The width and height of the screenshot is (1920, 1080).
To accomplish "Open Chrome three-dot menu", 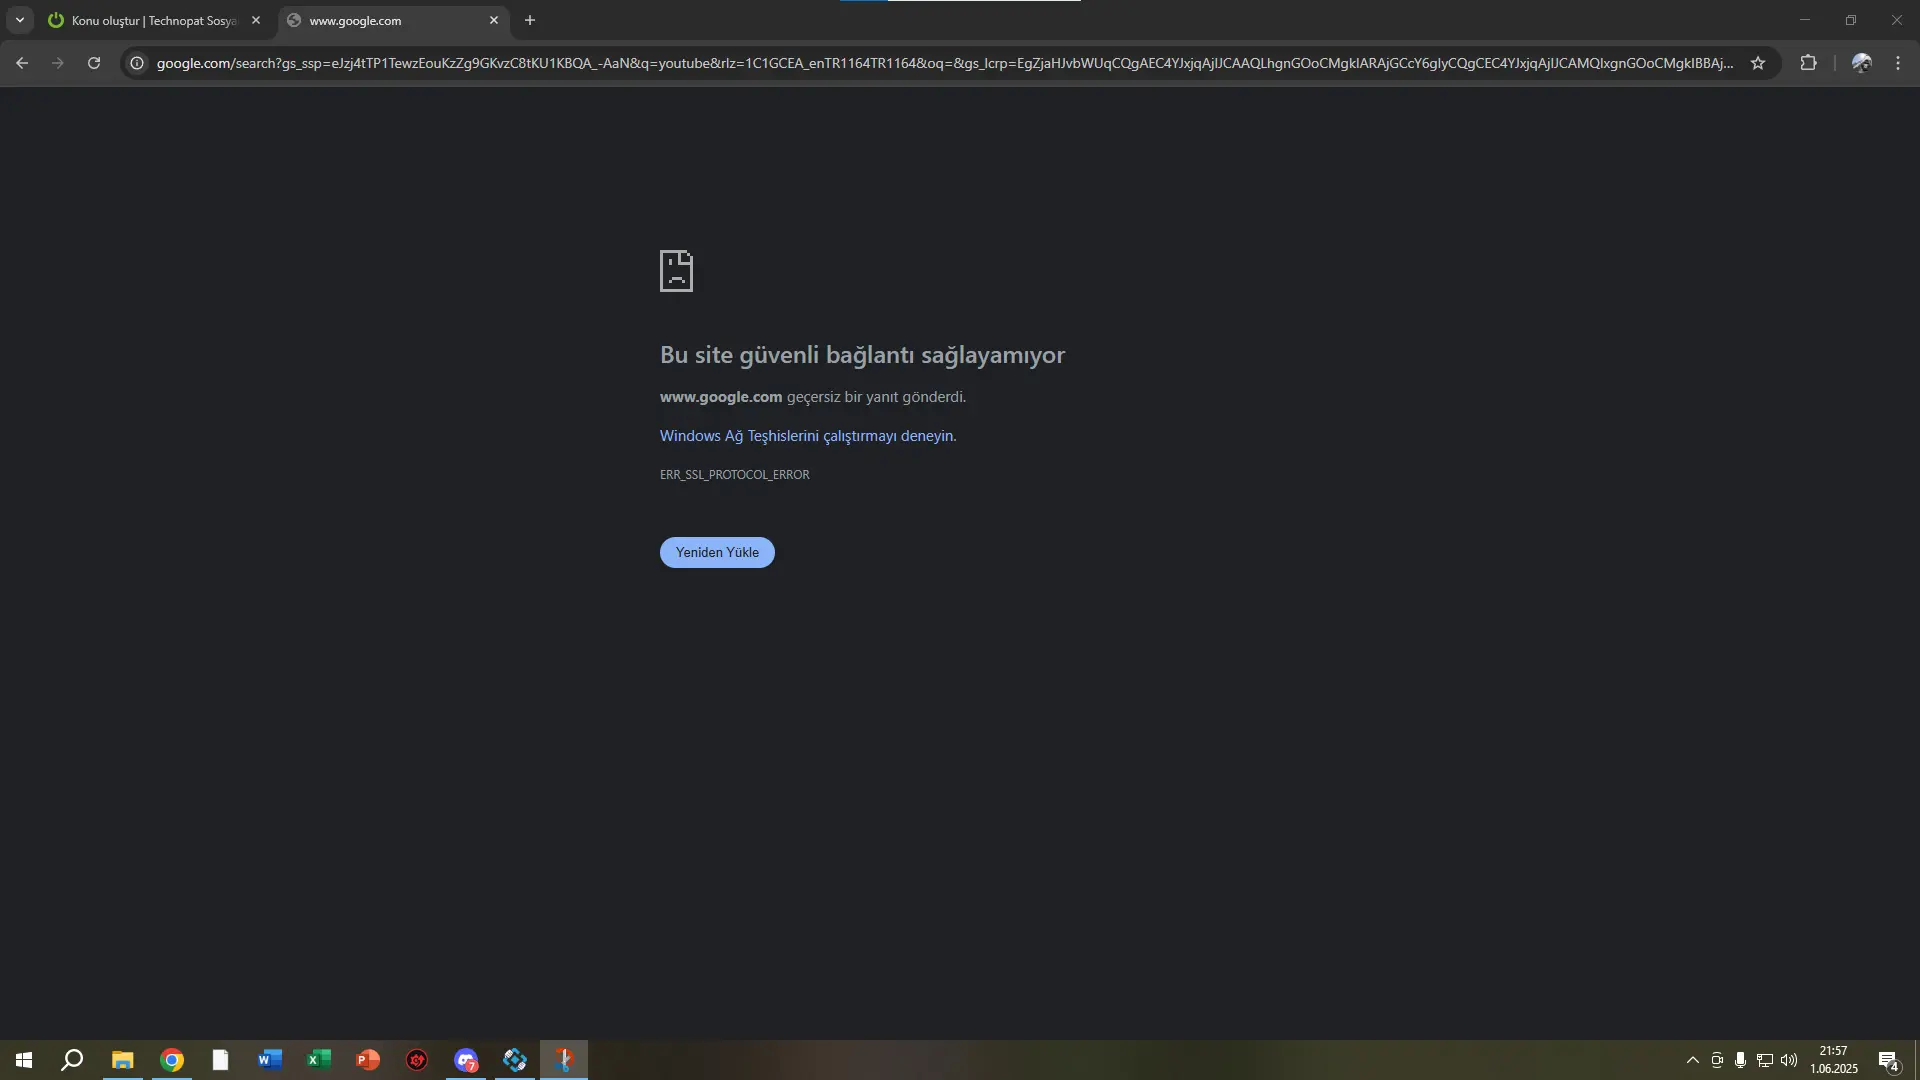I will tap(1898, 63).
